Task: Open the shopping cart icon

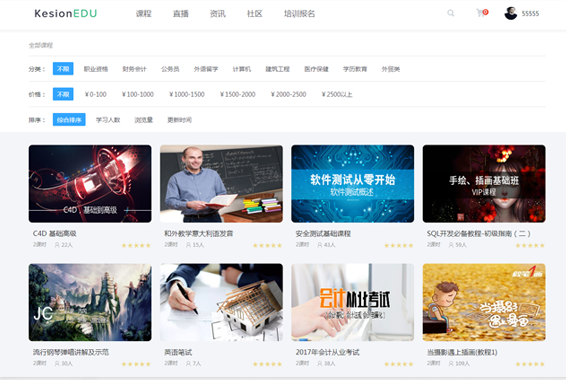Action: (481, 13)
